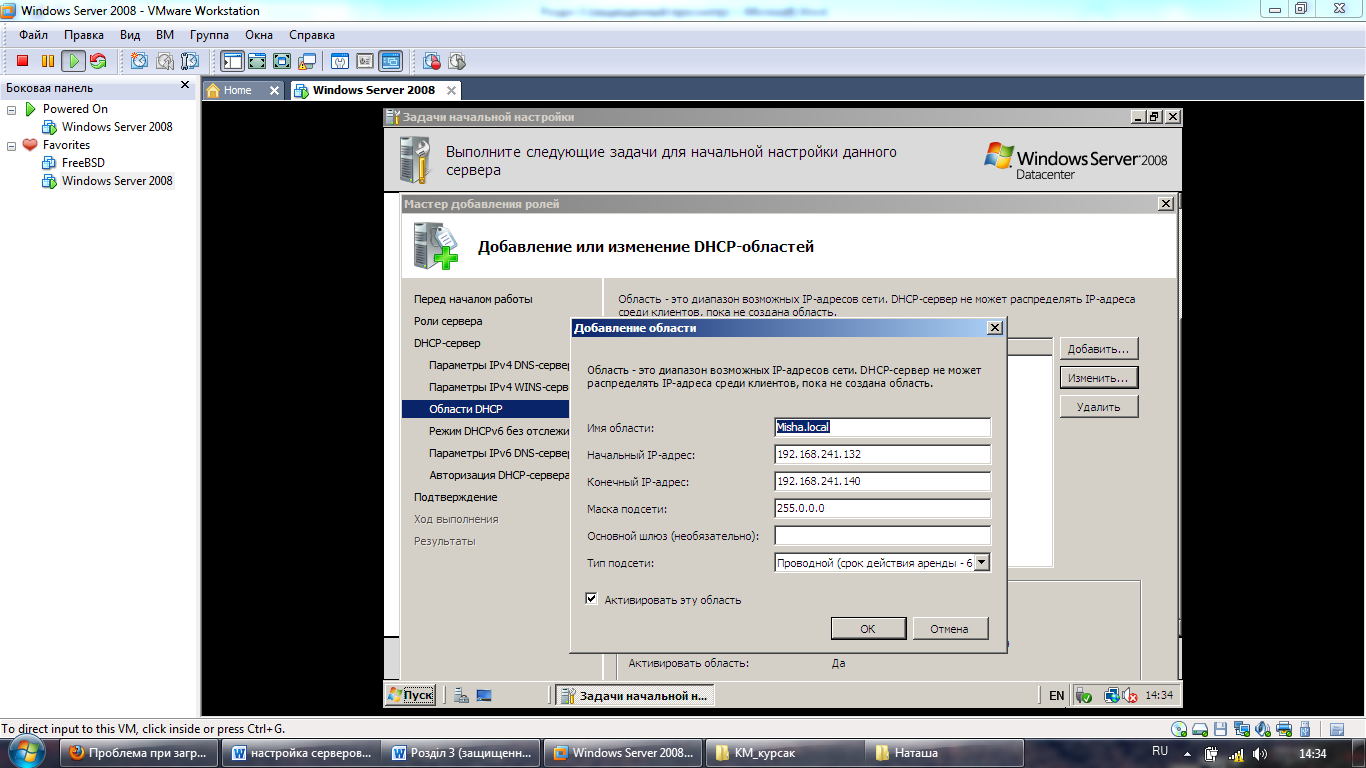Click the 'Имя области' input field
Image resolution: width=1366 pixels, height=768 pixels.
click(882, 427)
